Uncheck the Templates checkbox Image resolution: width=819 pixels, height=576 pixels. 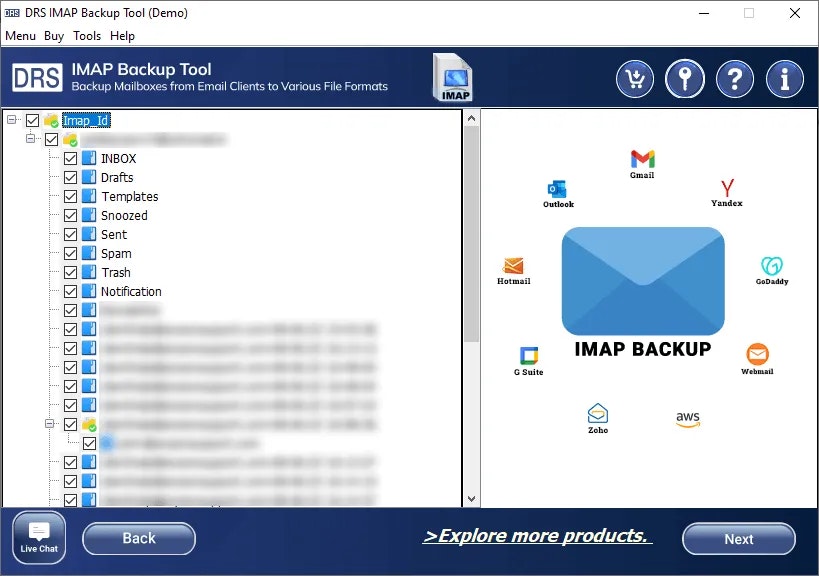click(71, 196)
